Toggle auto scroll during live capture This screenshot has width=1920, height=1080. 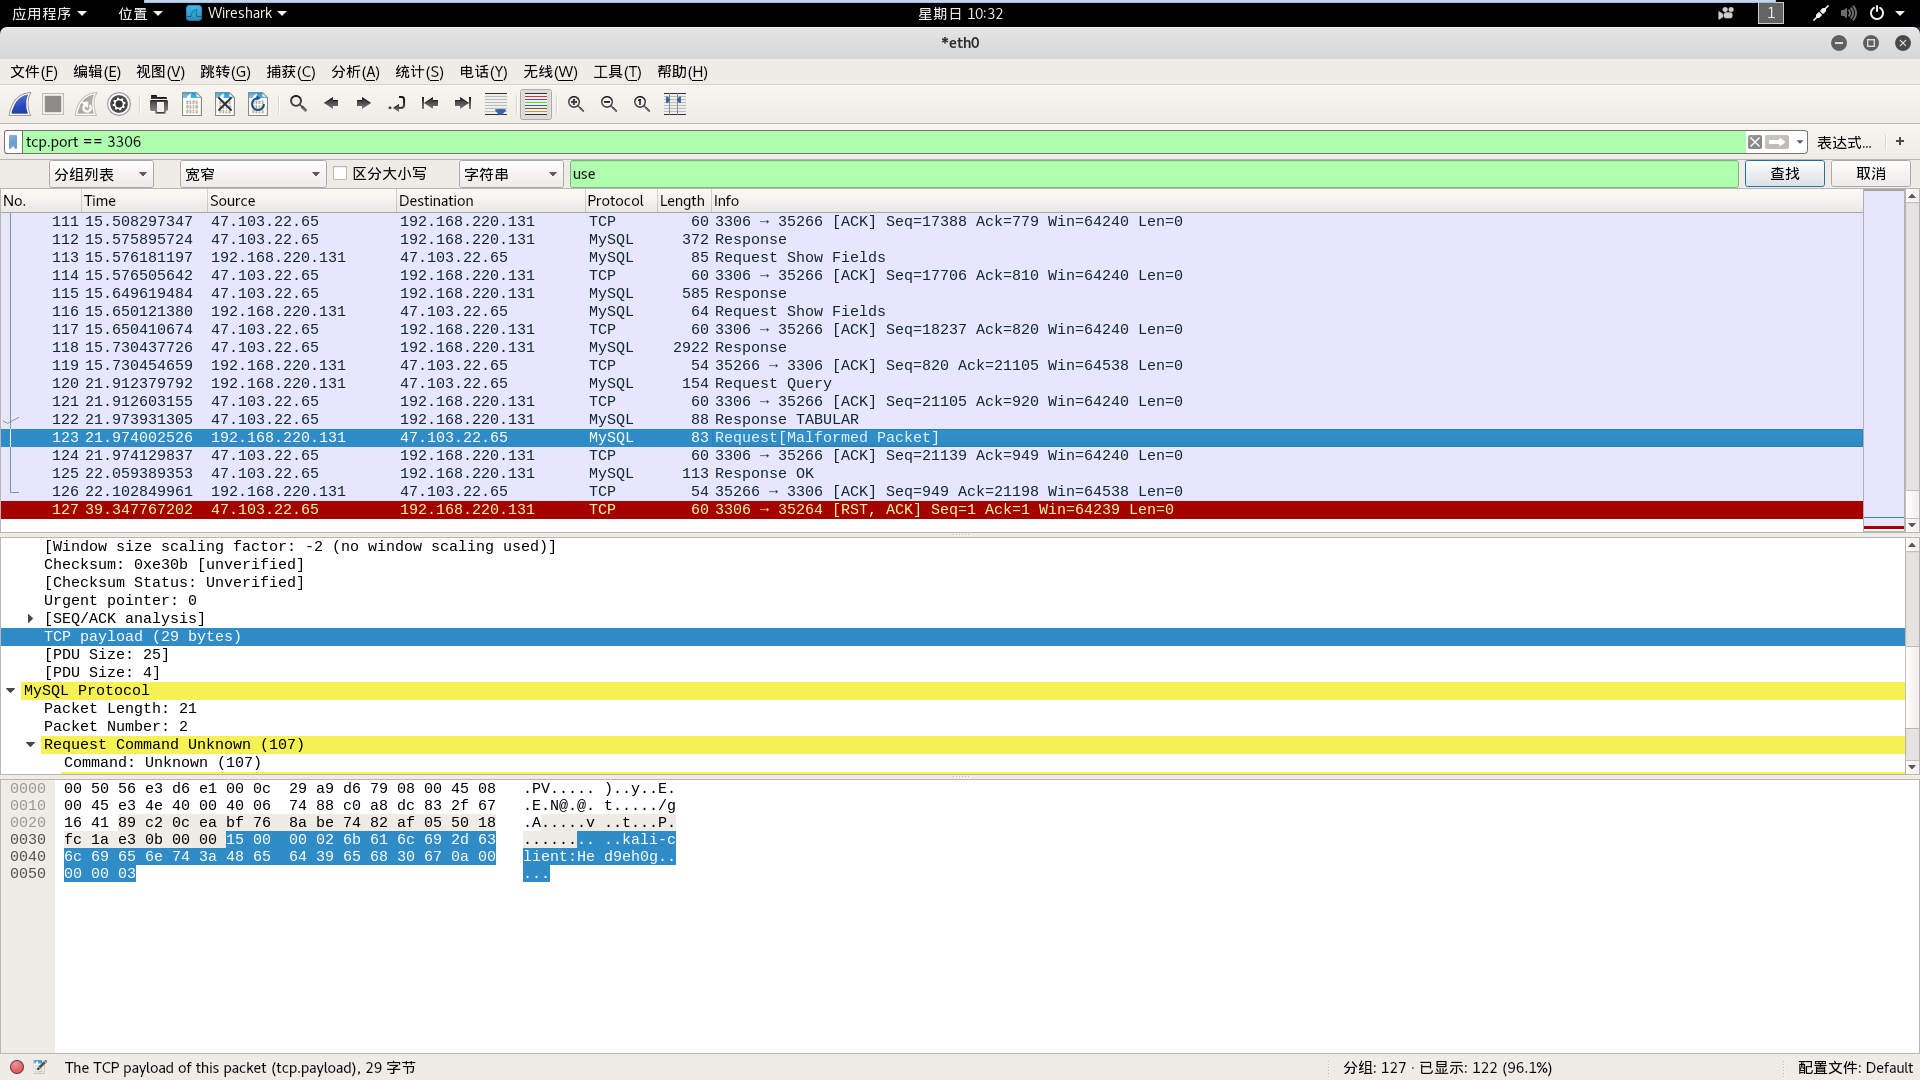[496, 104]
